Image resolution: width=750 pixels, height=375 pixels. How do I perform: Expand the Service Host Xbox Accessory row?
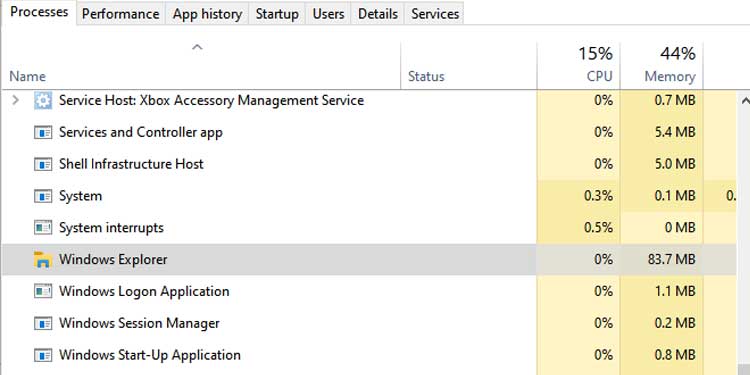coord(15,100)
